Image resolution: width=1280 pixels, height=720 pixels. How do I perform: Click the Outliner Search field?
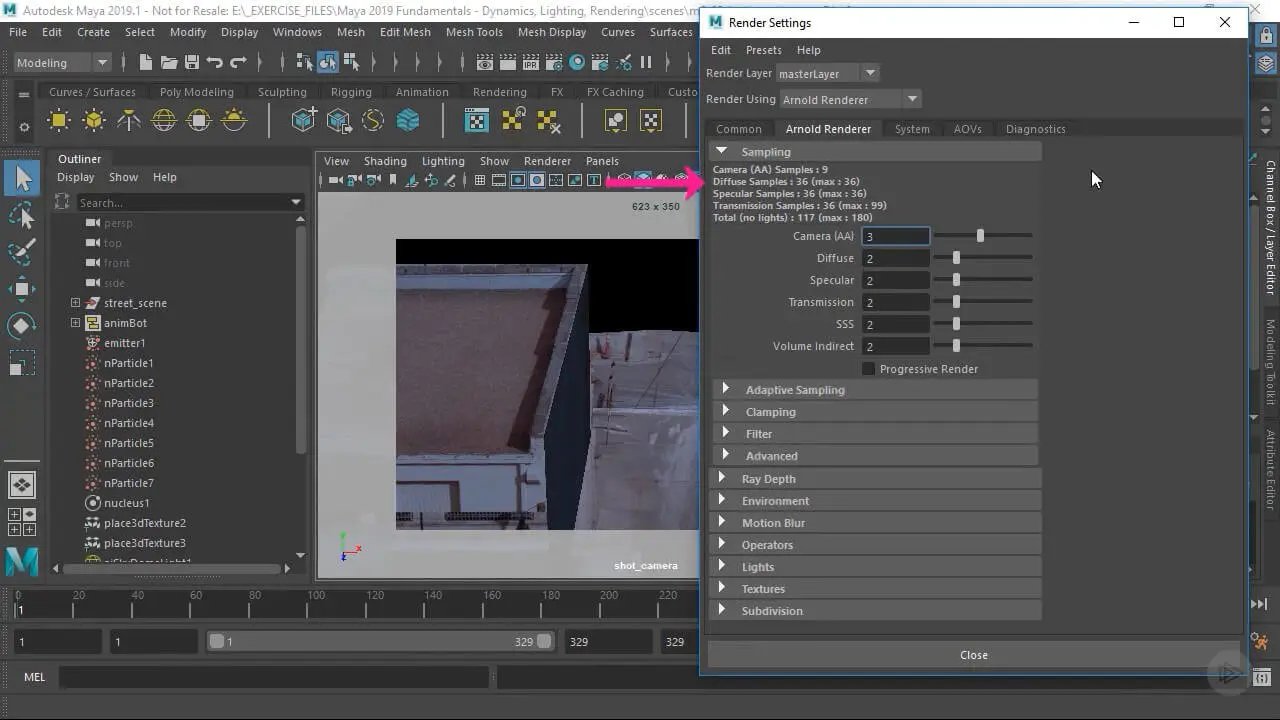190,203
